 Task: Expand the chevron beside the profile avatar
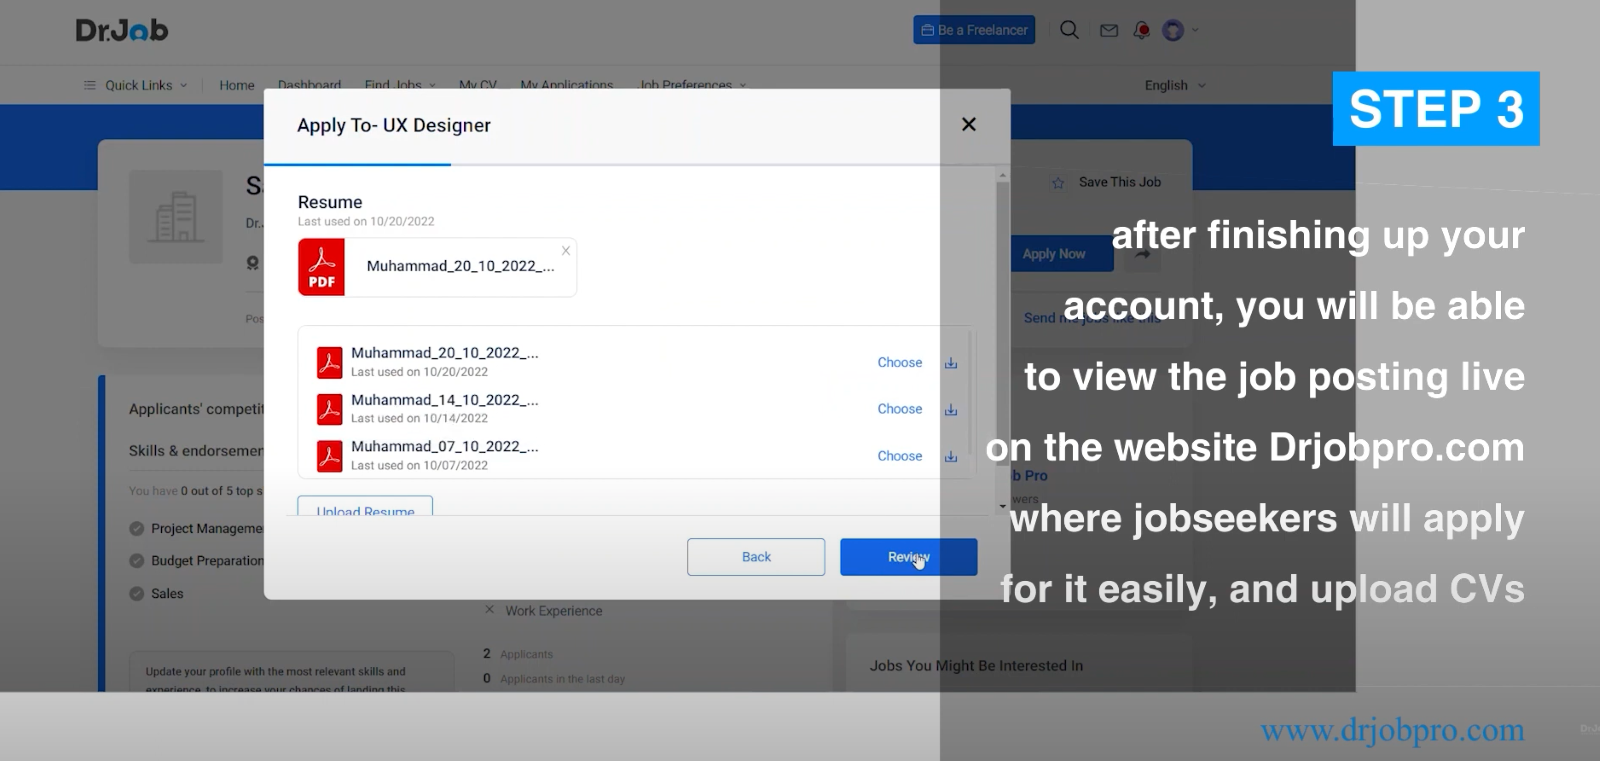(x=1195, y=30)
